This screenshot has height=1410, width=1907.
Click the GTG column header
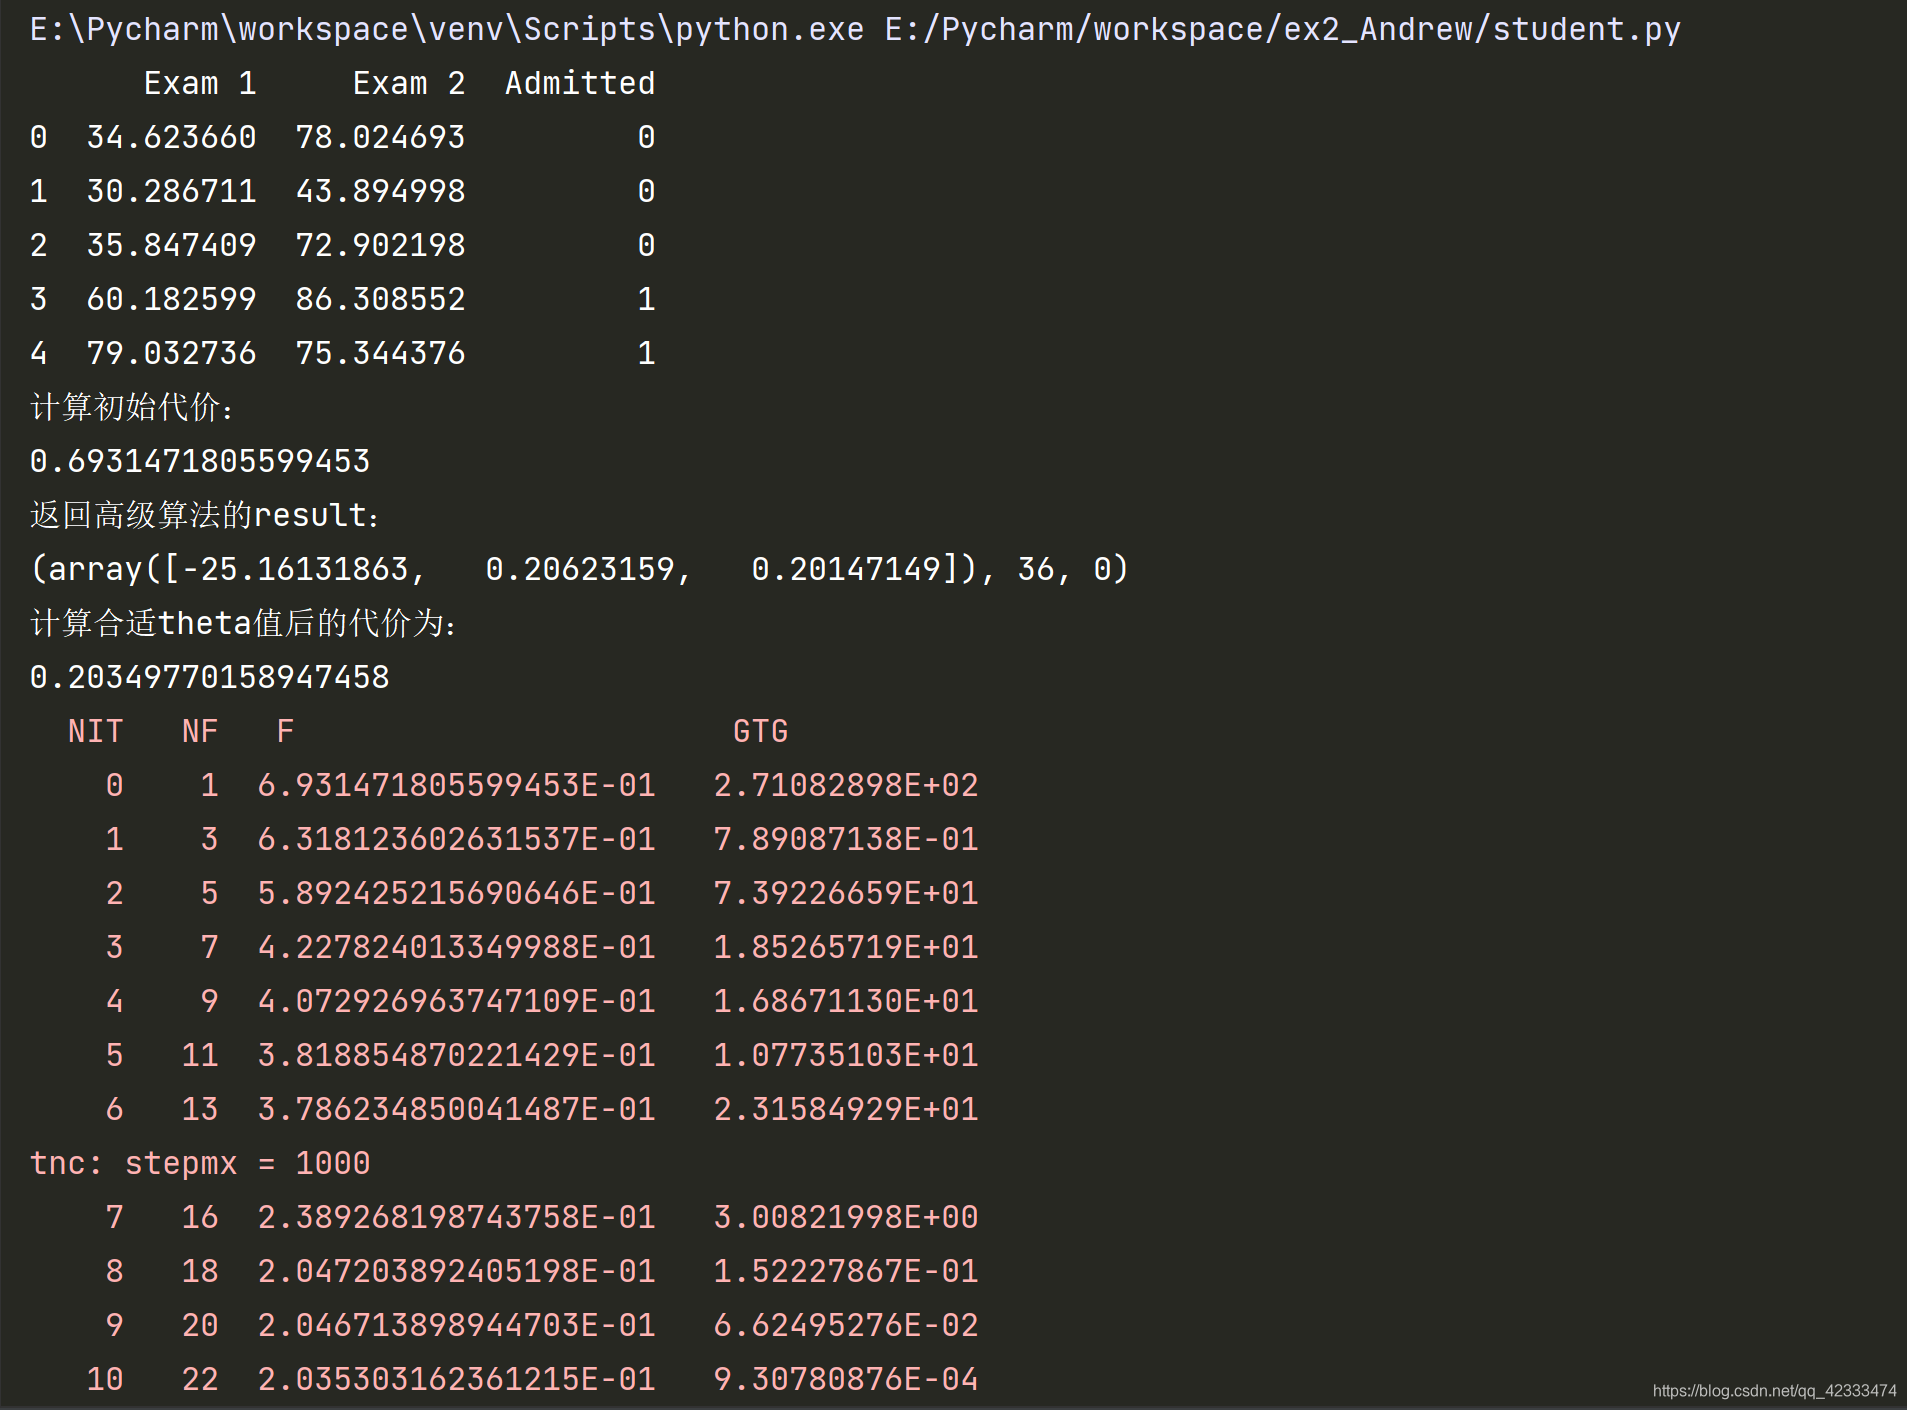761,731
